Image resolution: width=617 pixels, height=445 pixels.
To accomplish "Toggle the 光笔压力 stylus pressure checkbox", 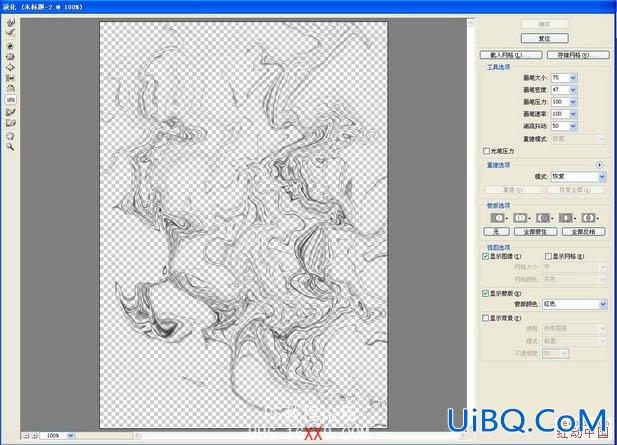I will coord(486,151).
